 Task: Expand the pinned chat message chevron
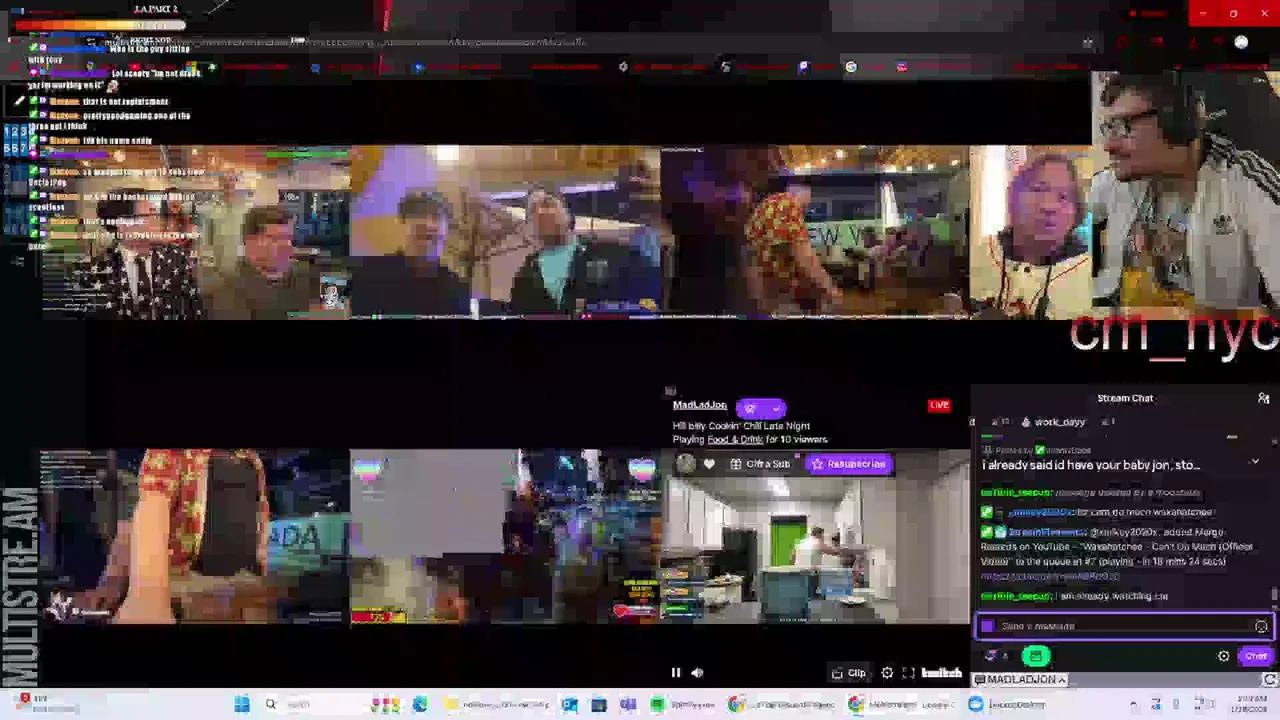pos(1255,462)
